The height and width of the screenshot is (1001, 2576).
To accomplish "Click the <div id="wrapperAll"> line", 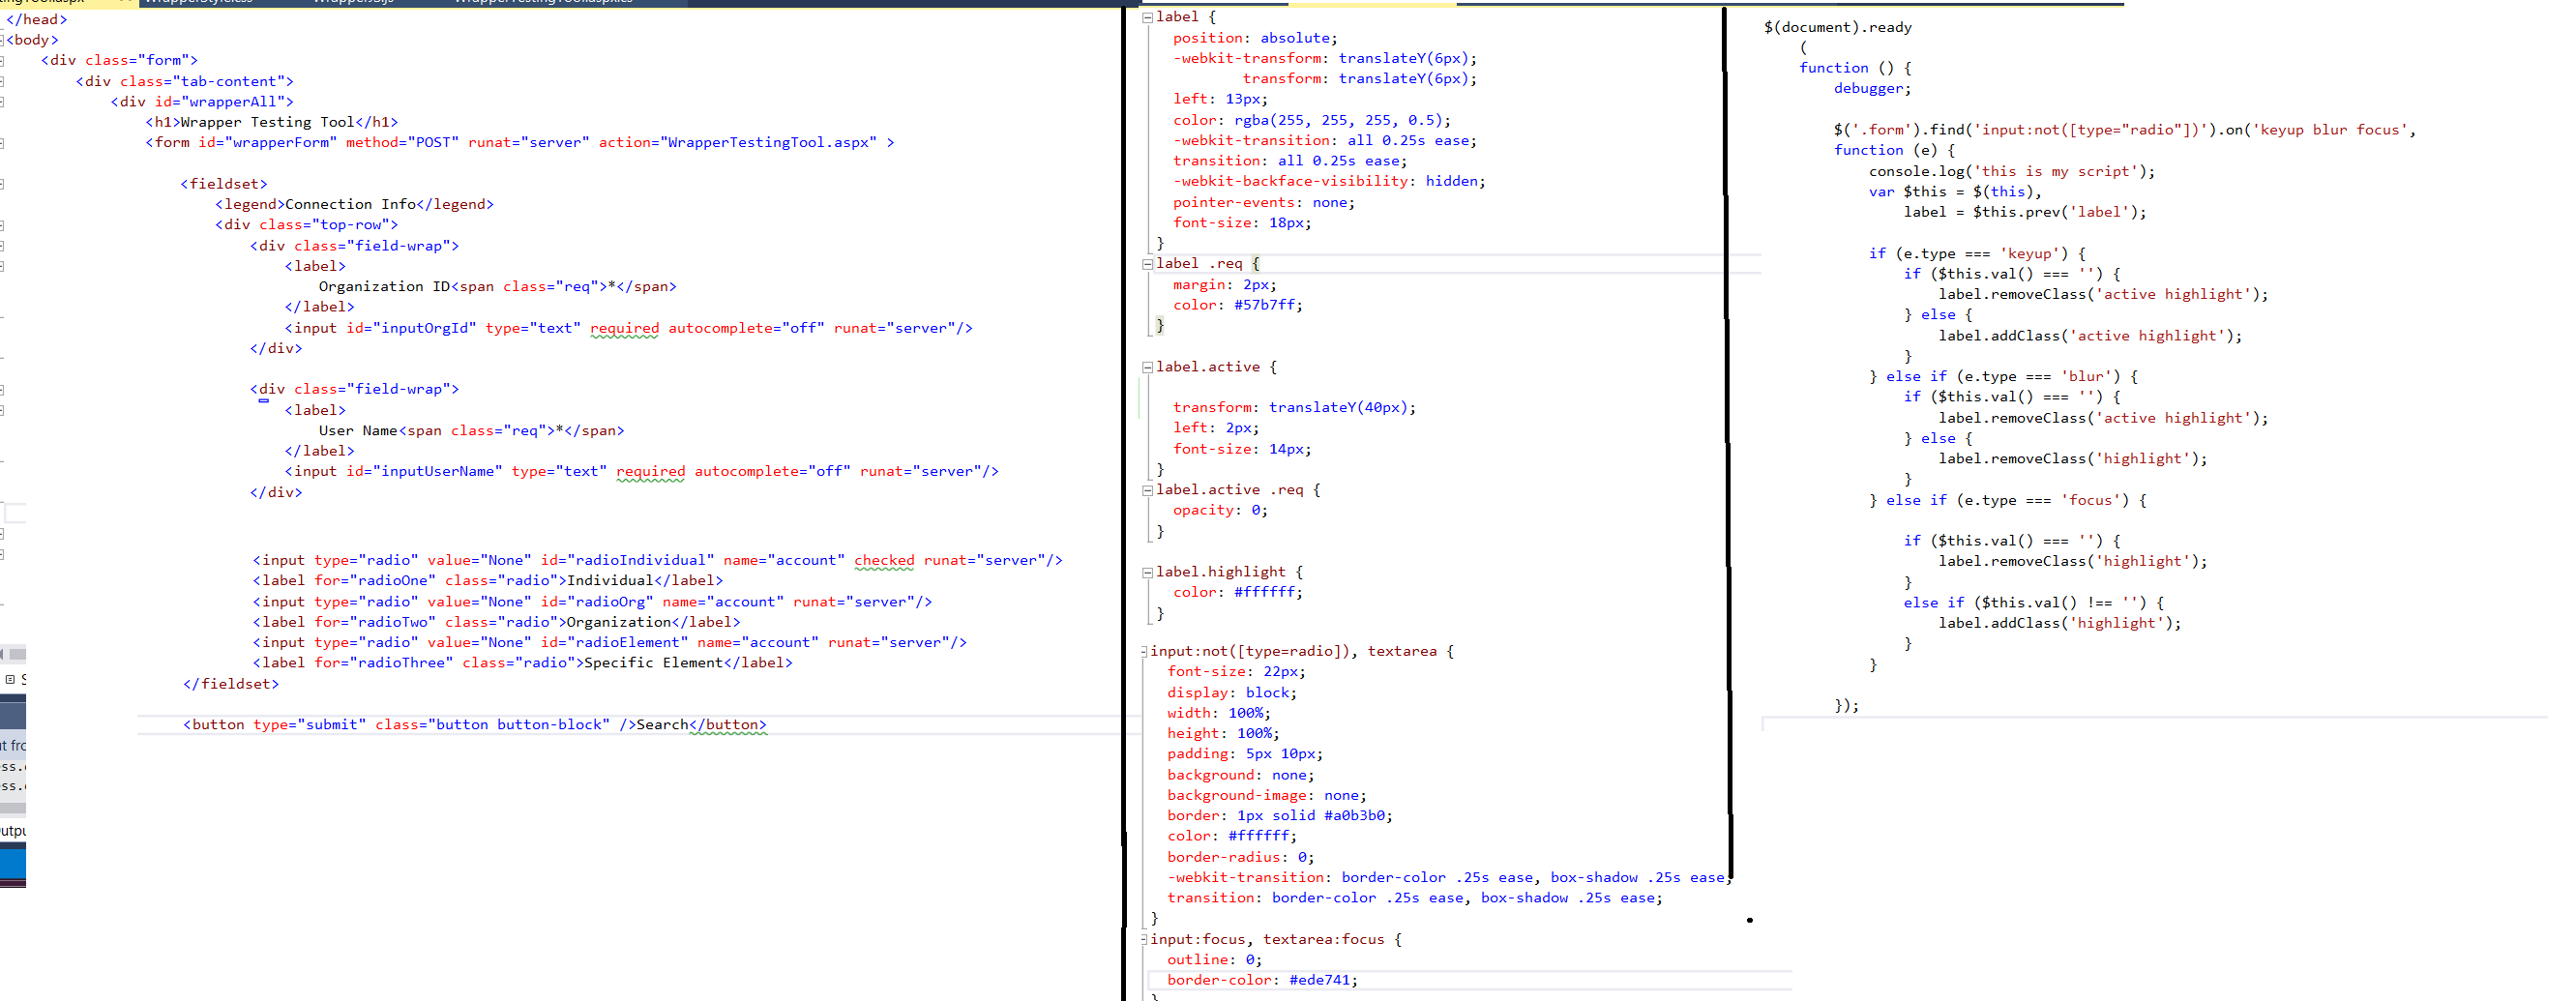I will (x=202, y=102).
